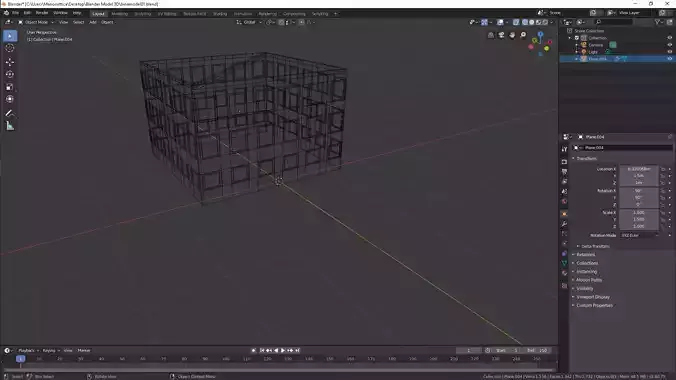Screen dimensions: 676x380
Task: Open the Render menu
Action: tap(42, 13)
